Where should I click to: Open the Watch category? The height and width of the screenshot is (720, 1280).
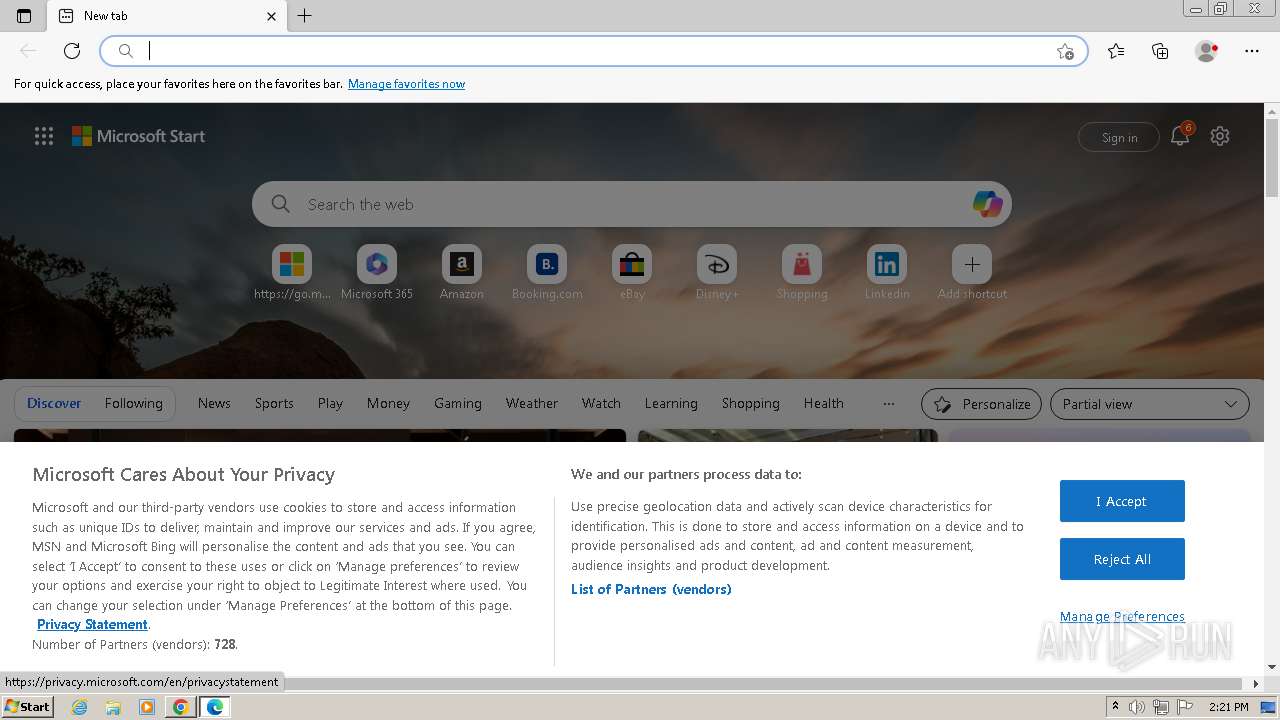pyautogui.click(x=601, y=403)
